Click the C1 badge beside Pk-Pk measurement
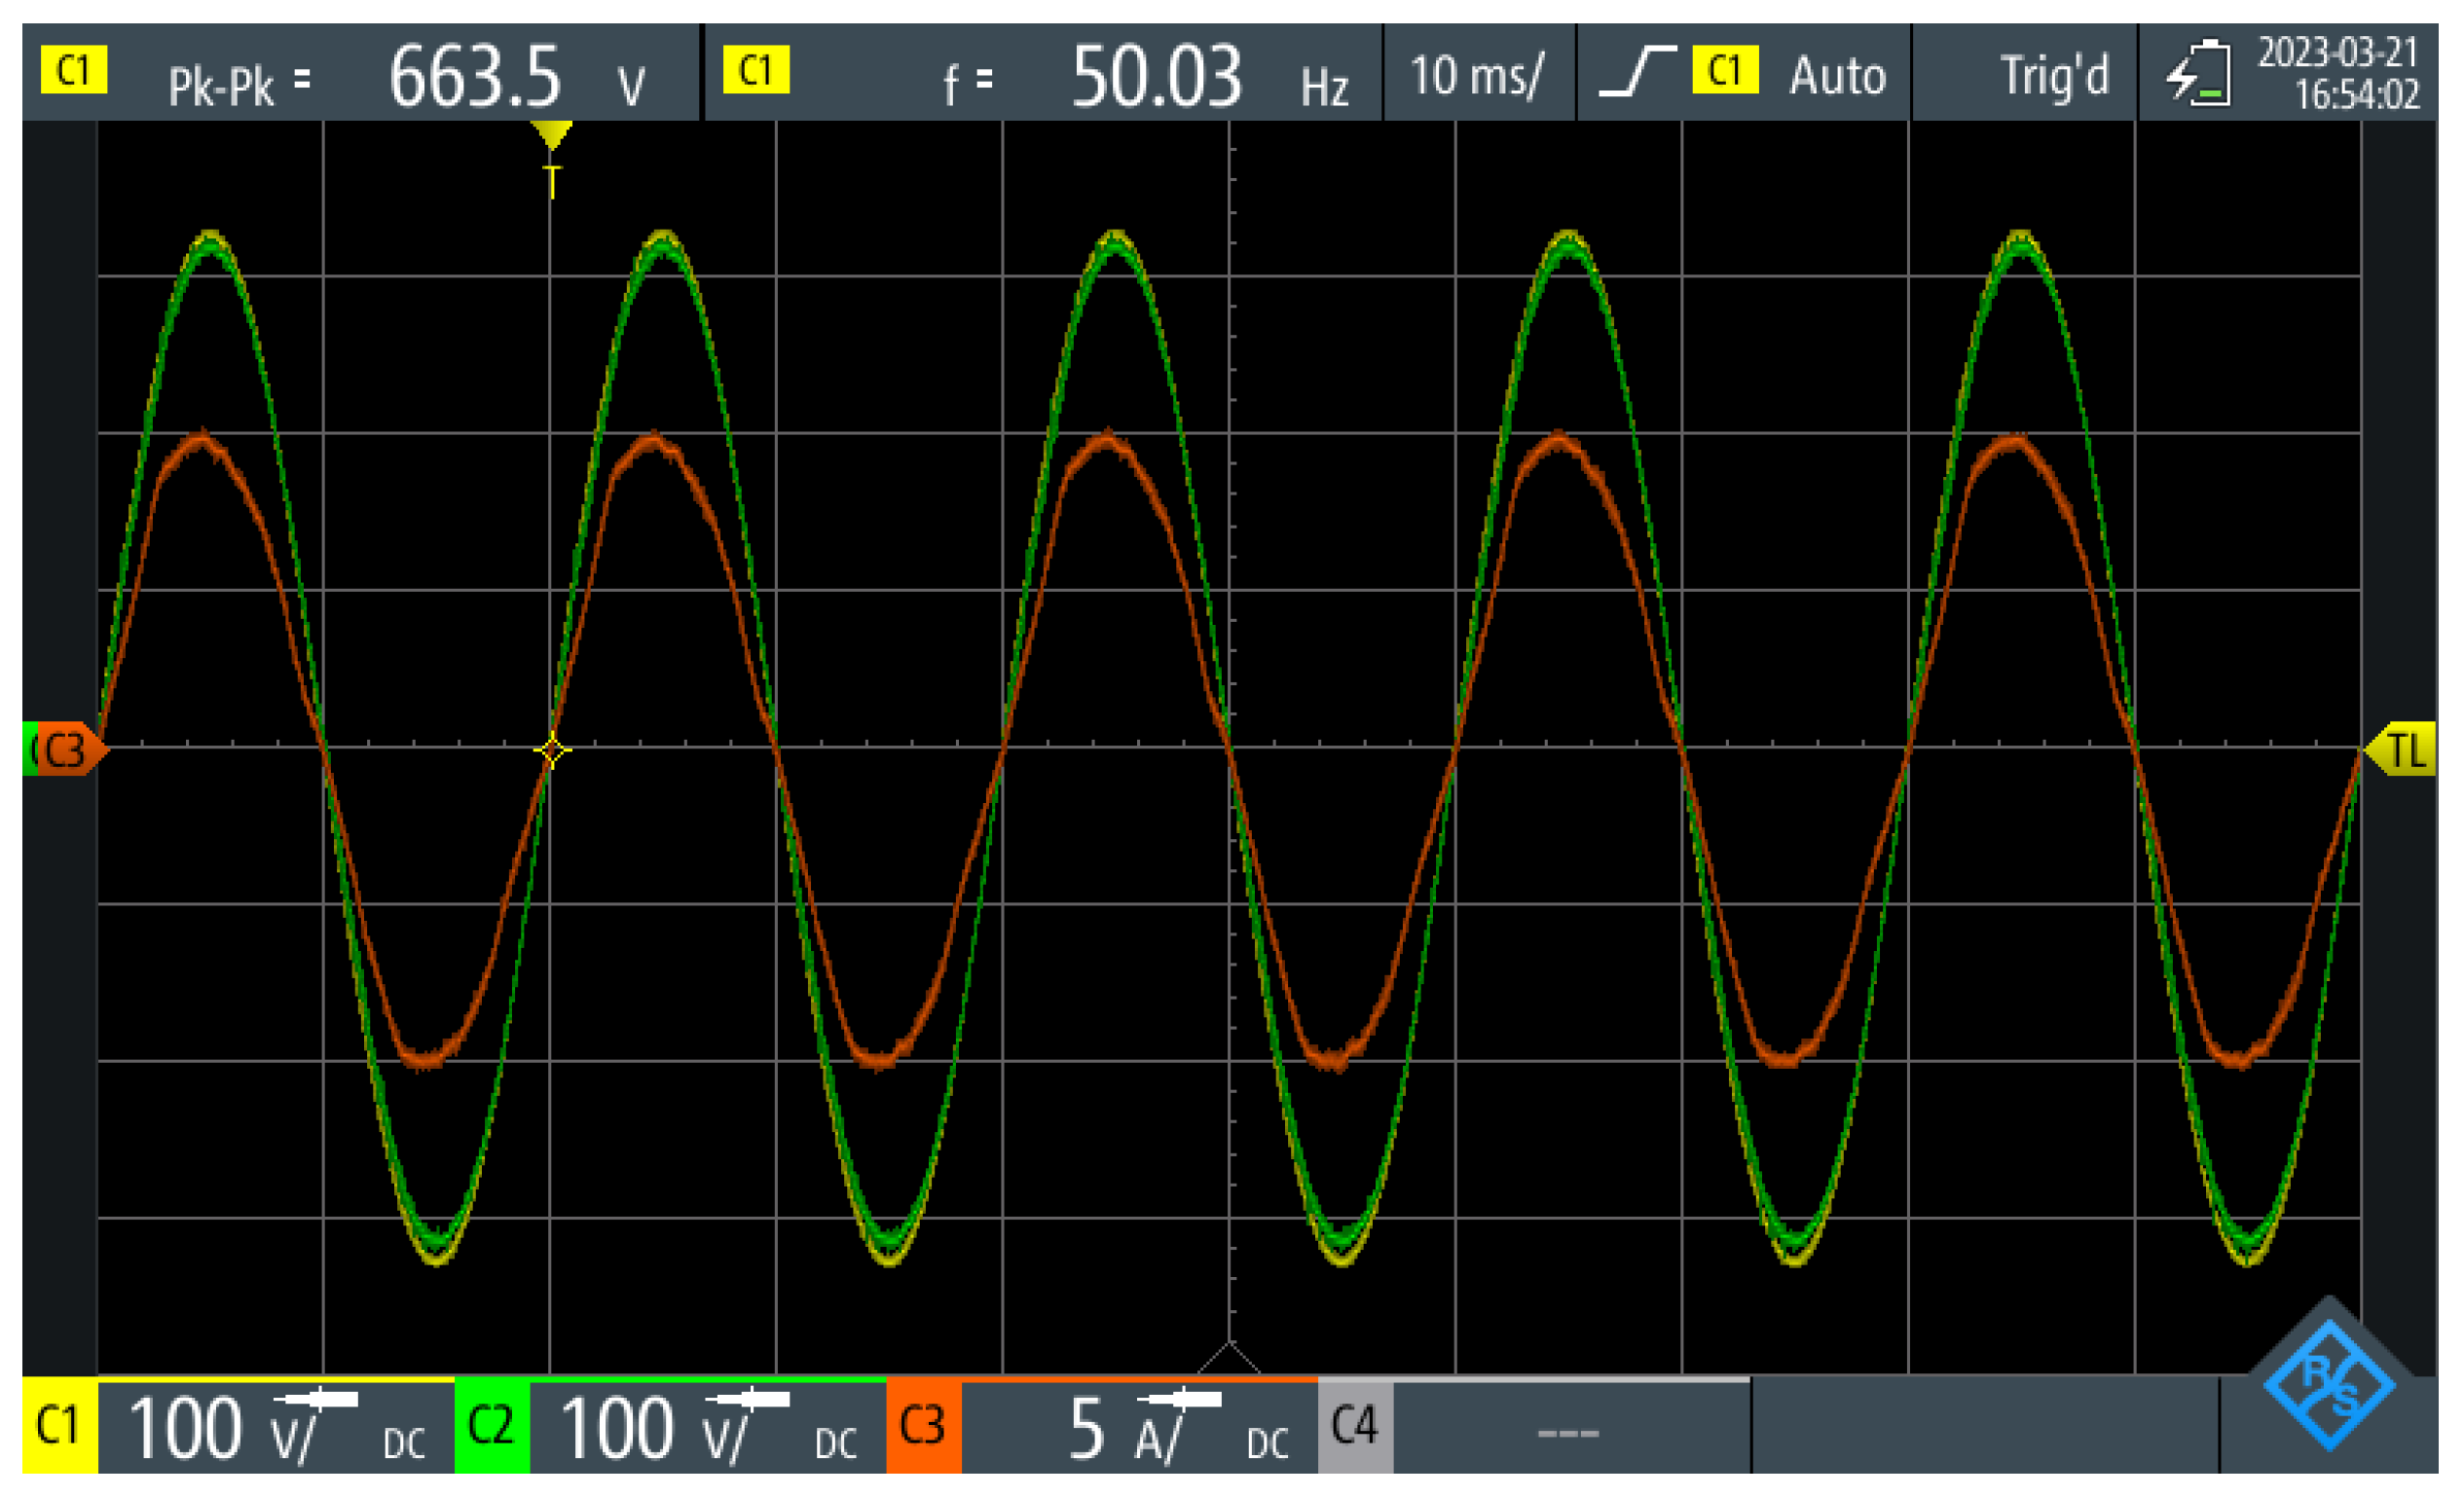The height and width of the screenshot is (1497, 2464). click(74, 70)
